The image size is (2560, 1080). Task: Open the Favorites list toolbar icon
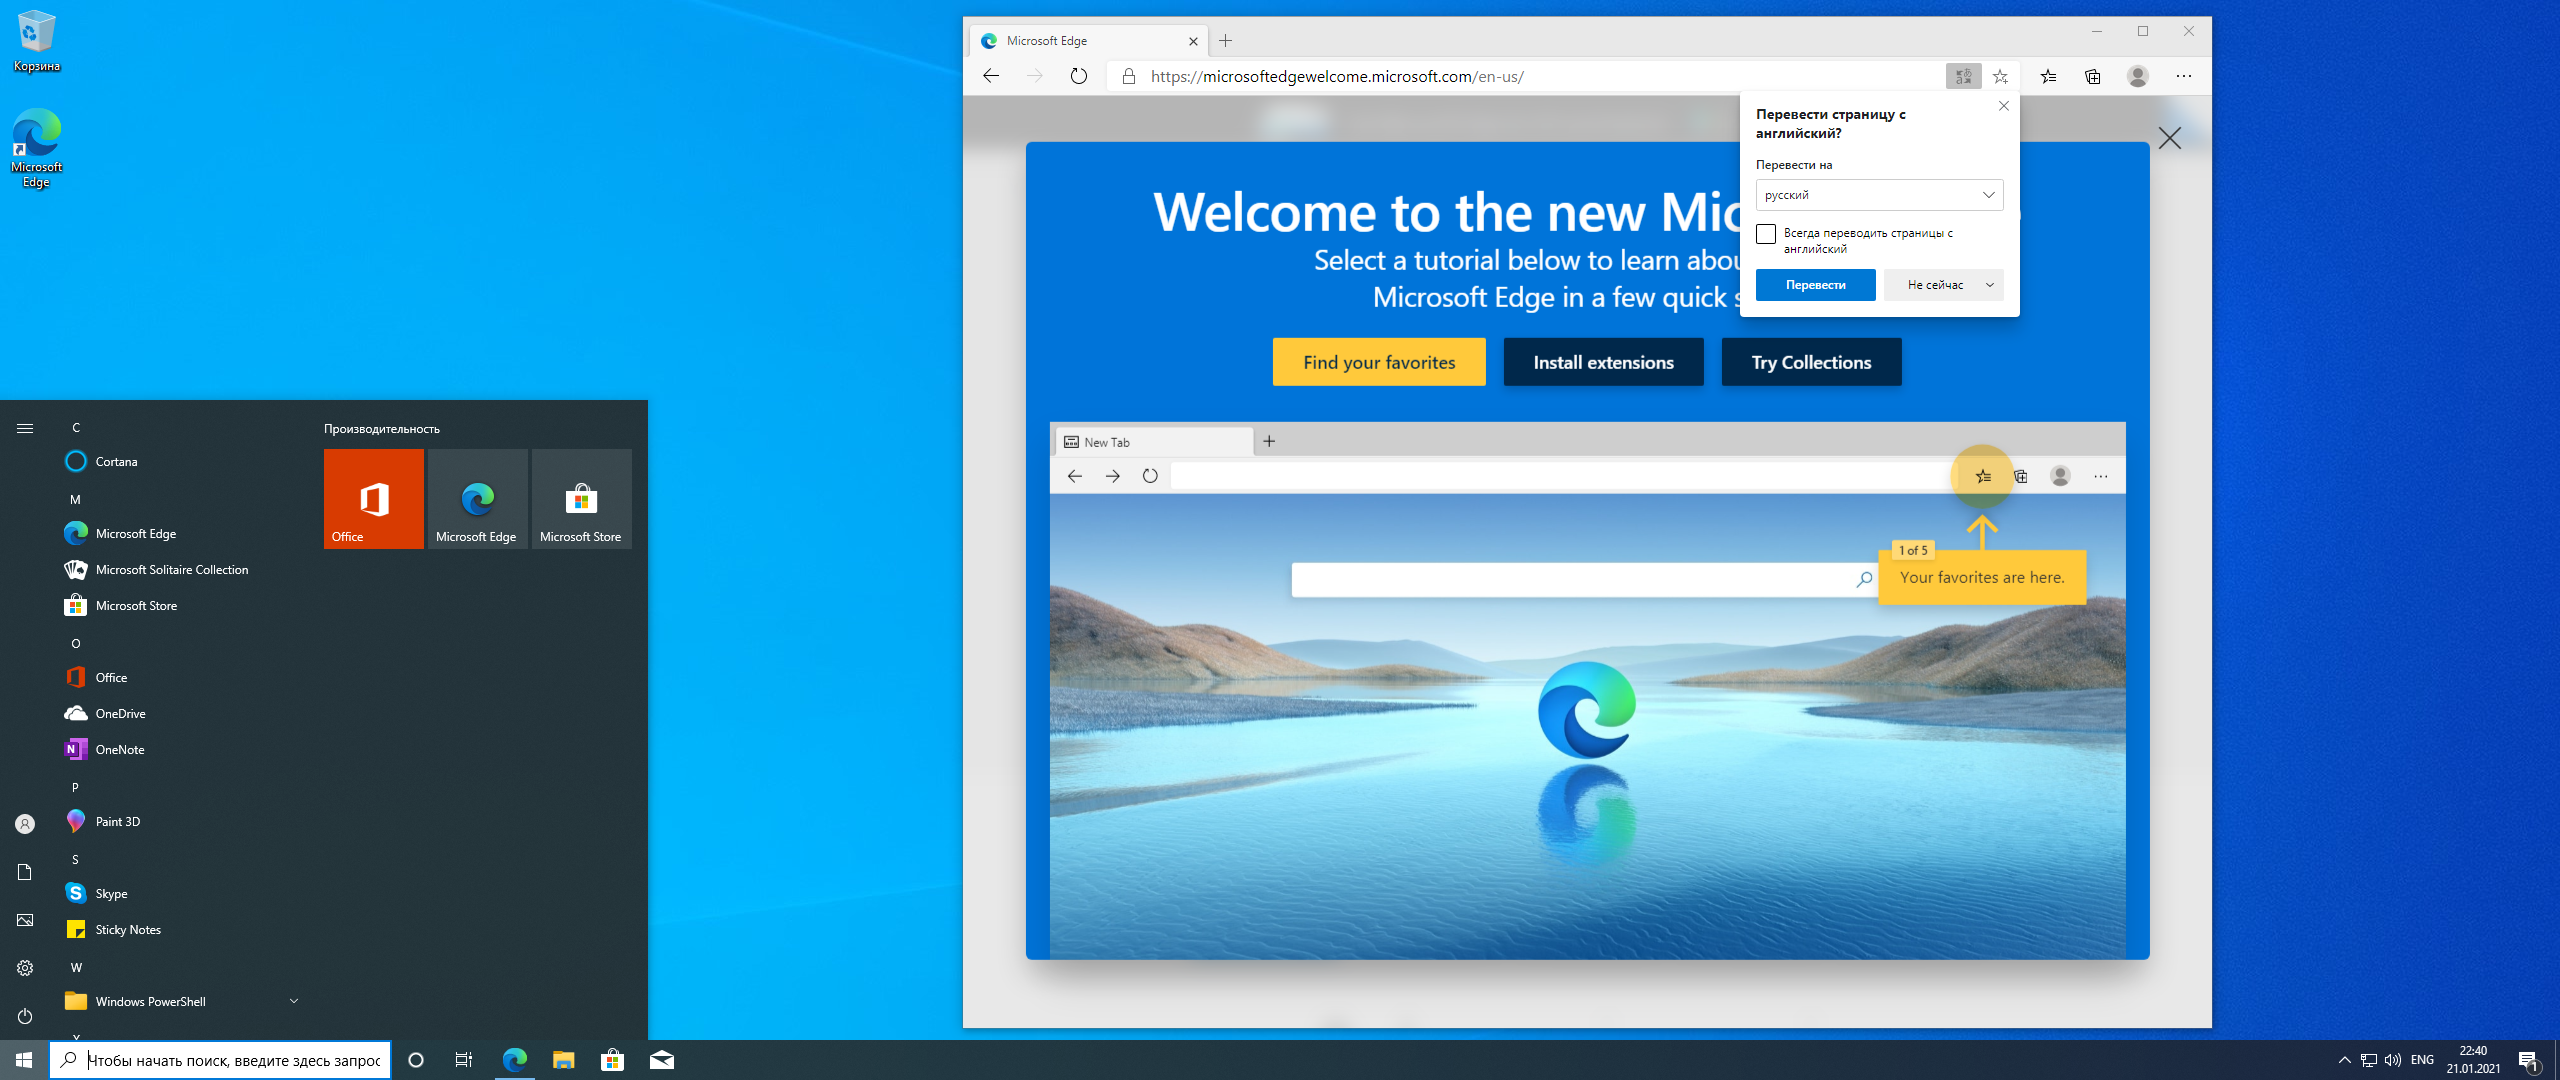(2048, 76)
